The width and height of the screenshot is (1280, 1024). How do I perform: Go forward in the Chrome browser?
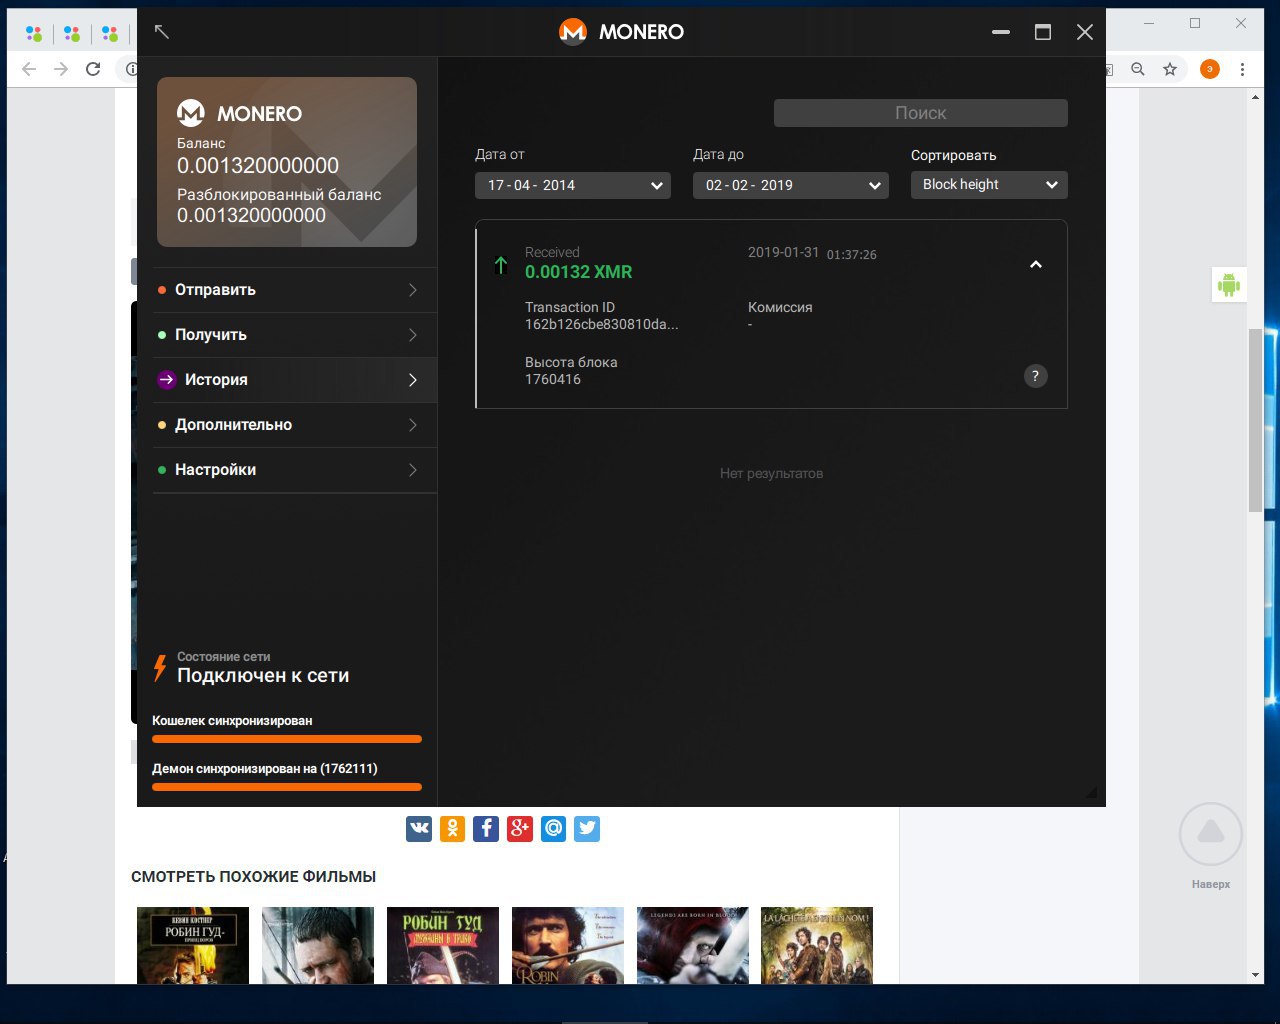[61, 69]
